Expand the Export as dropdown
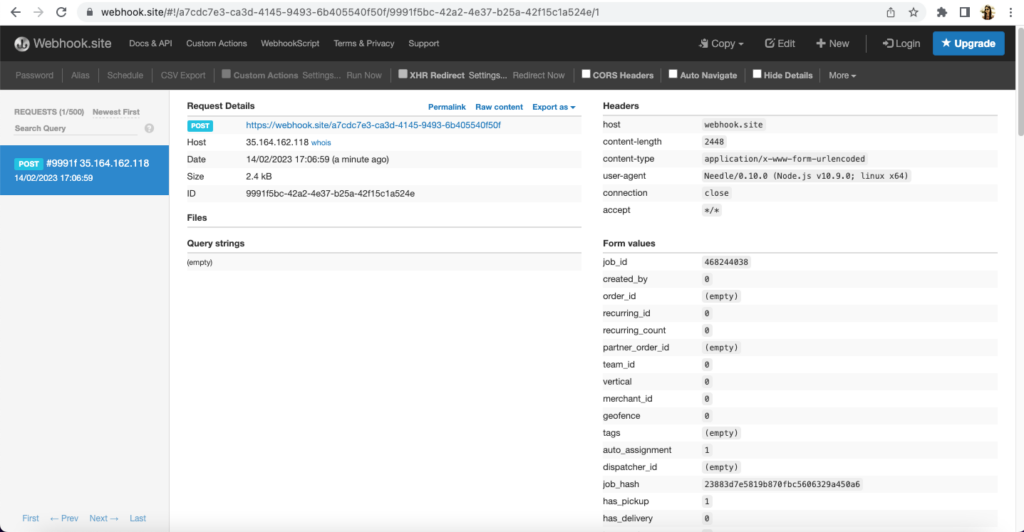 (x=553, y=107)
